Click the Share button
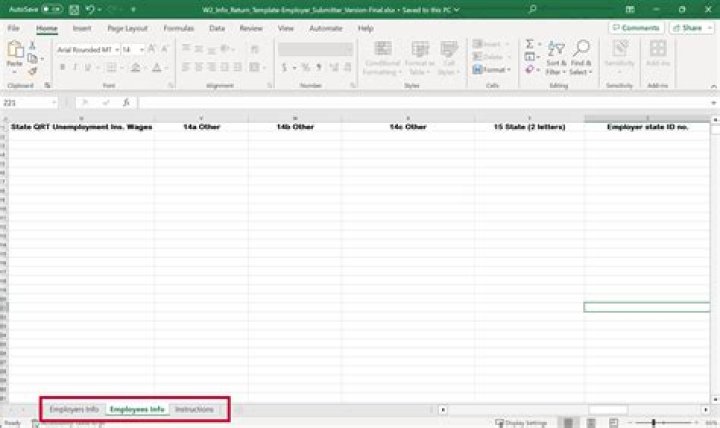The width and height of the screenshot is (720, 428). pyautogui.click(x=690, y=28)
